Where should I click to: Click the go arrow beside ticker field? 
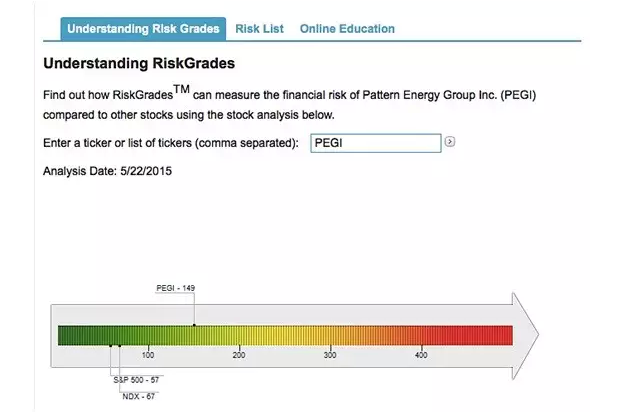click(x=450, y=142)
